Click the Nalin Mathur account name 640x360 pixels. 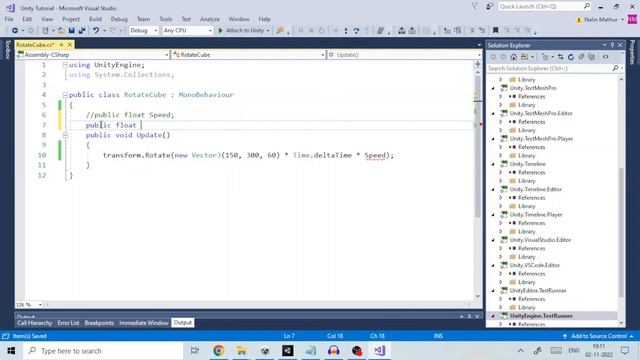[600, 20]
